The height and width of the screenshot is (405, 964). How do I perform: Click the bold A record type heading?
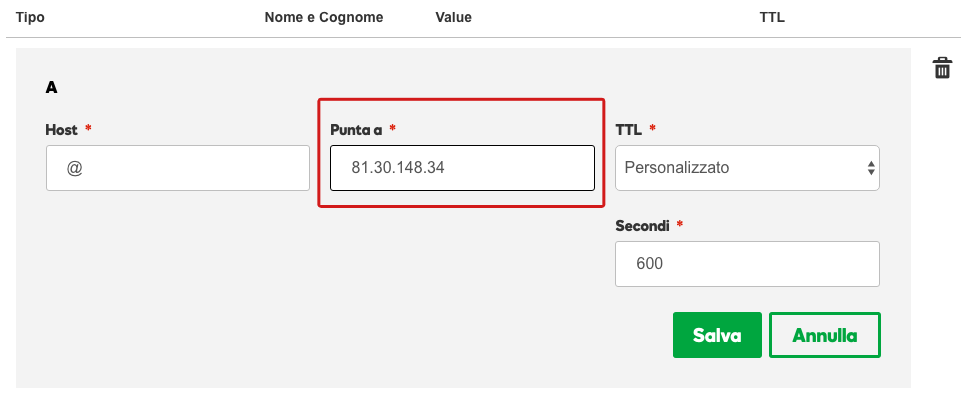click(51, 88)
